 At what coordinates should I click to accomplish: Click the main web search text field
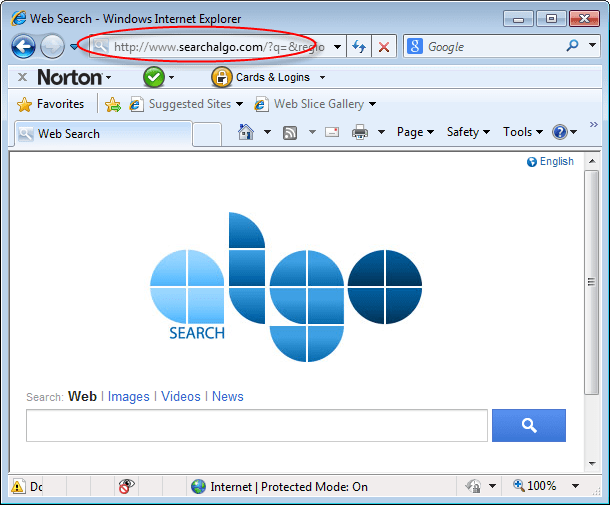coord(257,425)
